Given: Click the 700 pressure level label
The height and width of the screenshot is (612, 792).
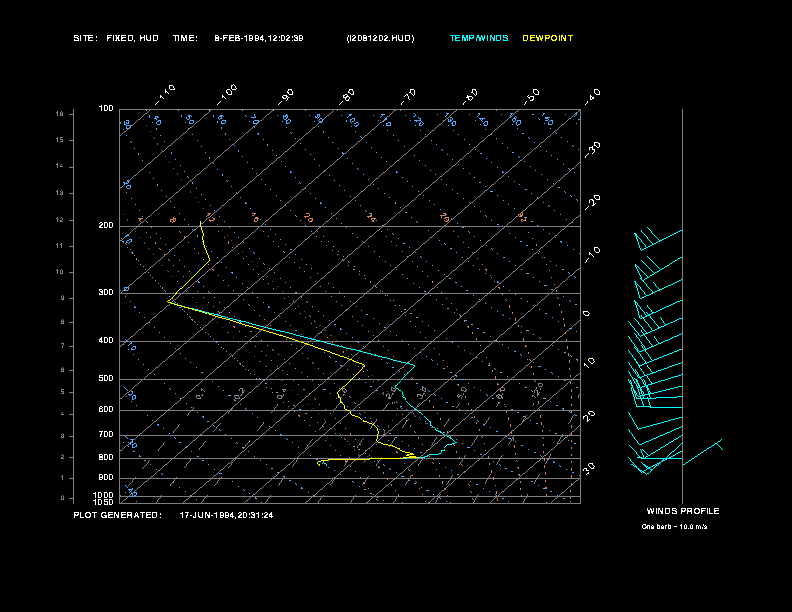Looking at the screenshot, I should pyautogui.click(x=106, y=434).
